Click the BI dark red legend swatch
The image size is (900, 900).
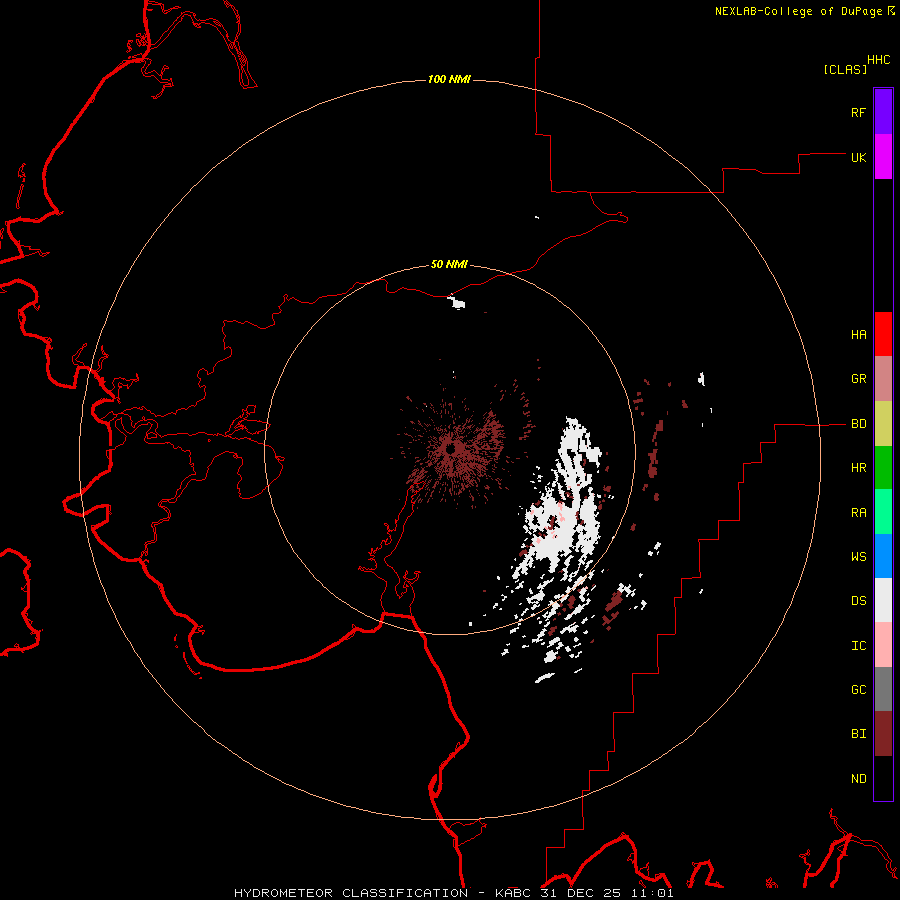coord(883,734)
